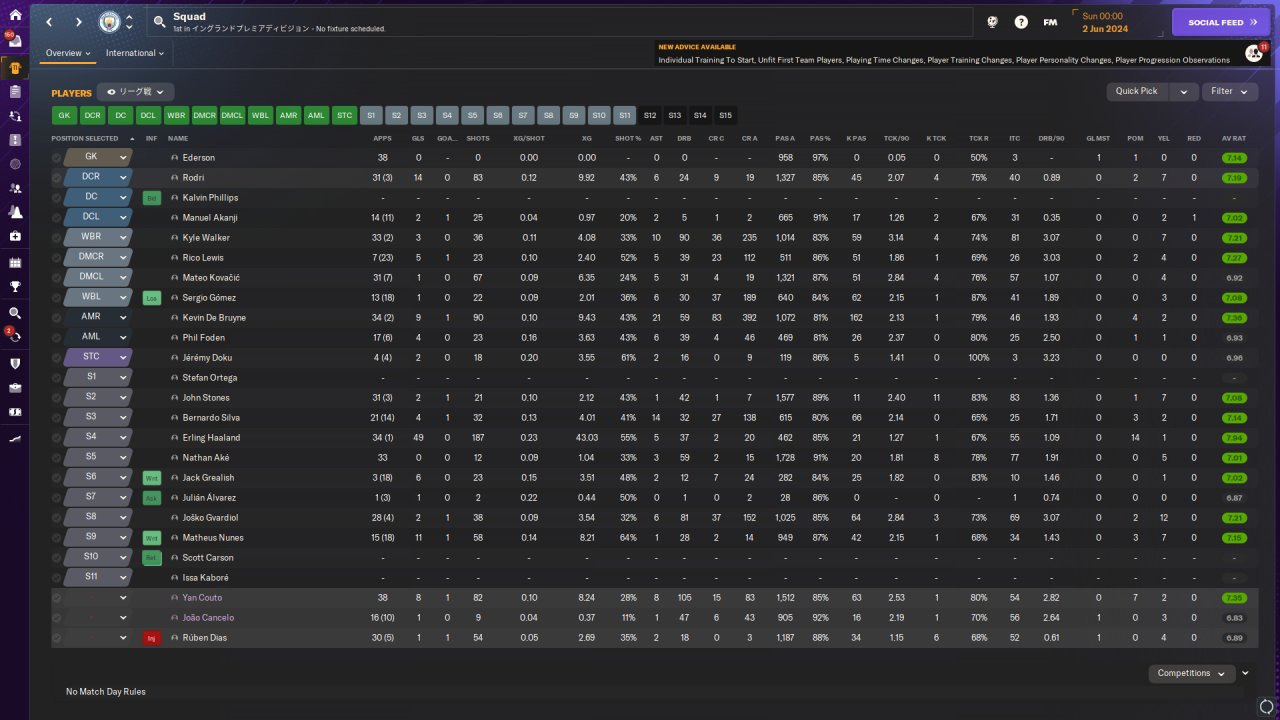
Task: Open the リーグ戦 view dropdown
Action: [135, 92]
